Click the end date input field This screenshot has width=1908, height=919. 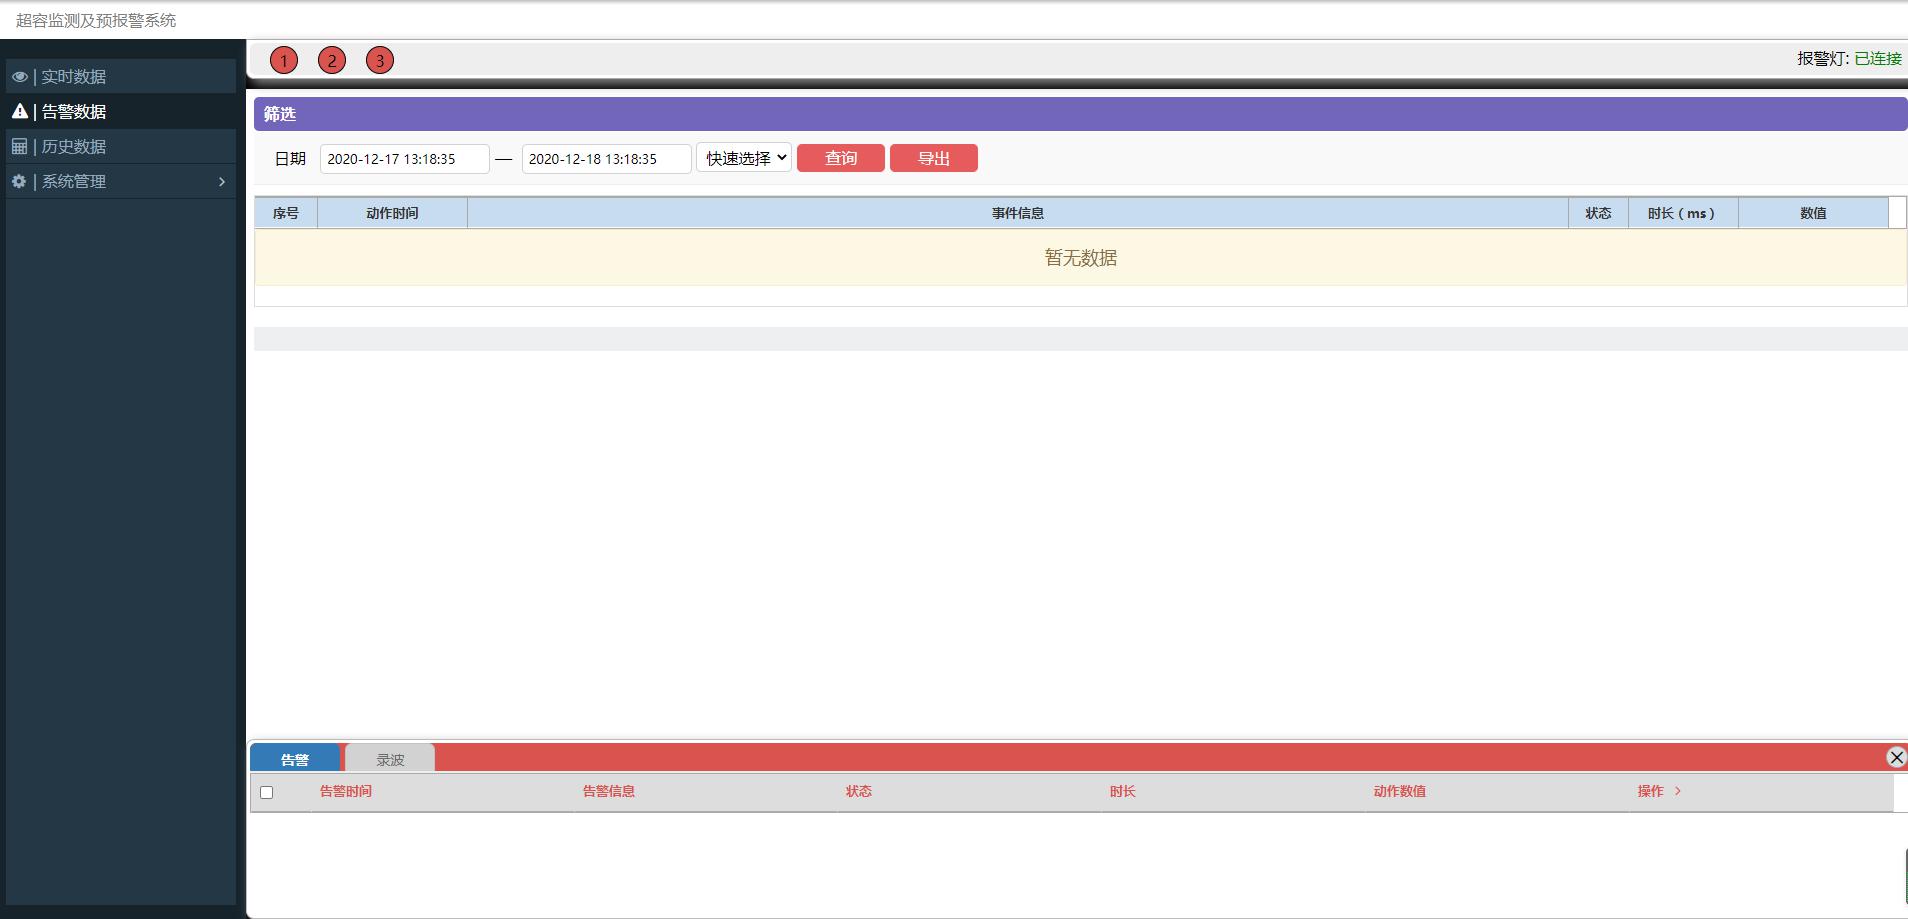tap(606, 159)
